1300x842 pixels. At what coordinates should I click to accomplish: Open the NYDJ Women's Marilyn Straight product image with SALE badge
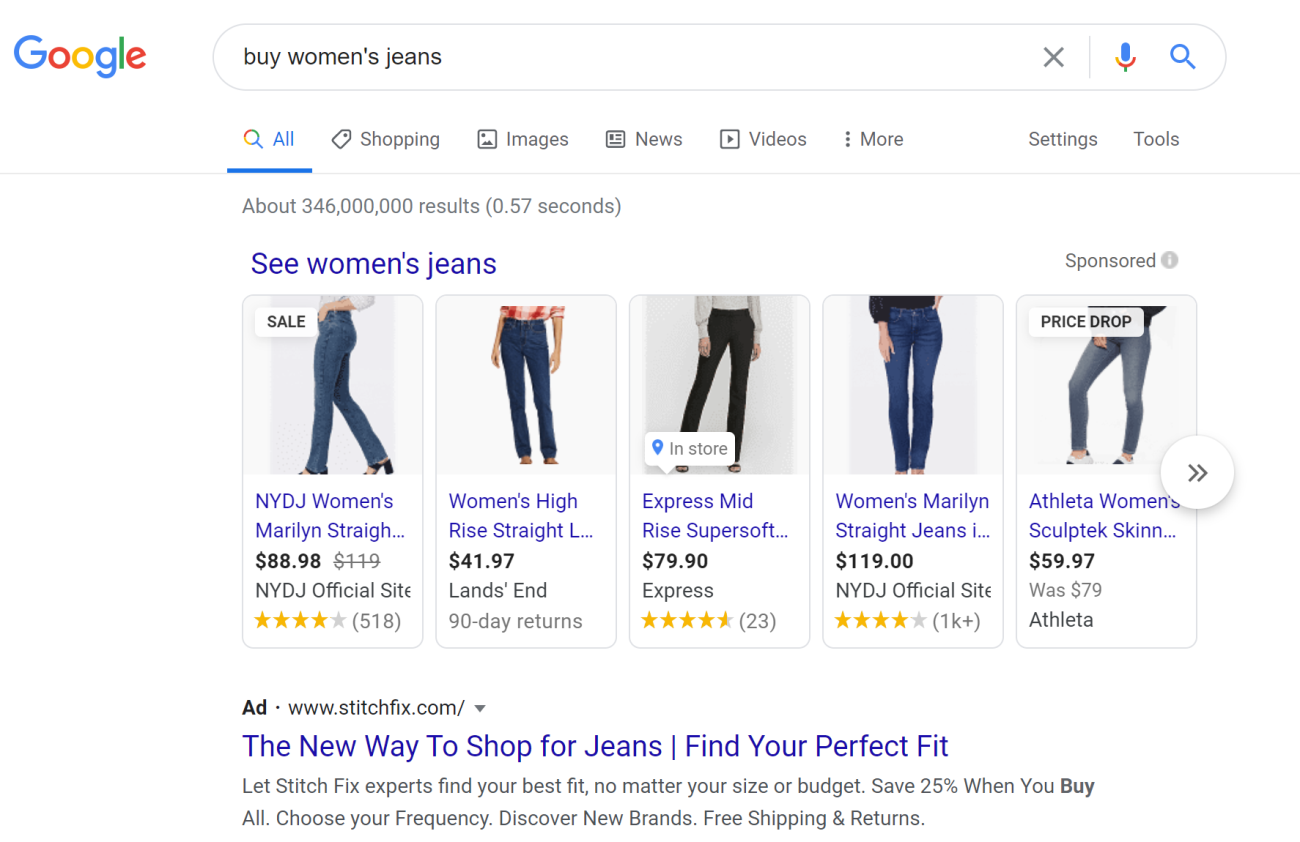click(x=333, y=385)
